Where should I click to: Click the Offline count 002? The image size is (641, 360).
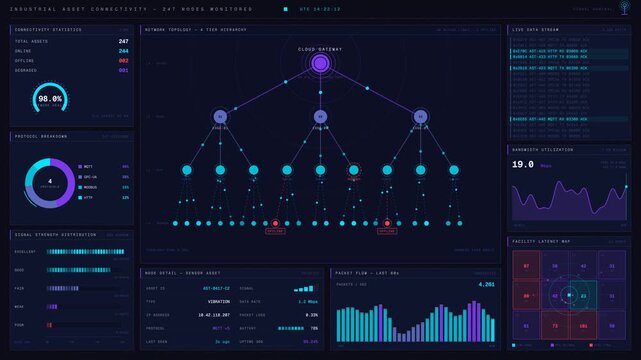coord(123,60)
